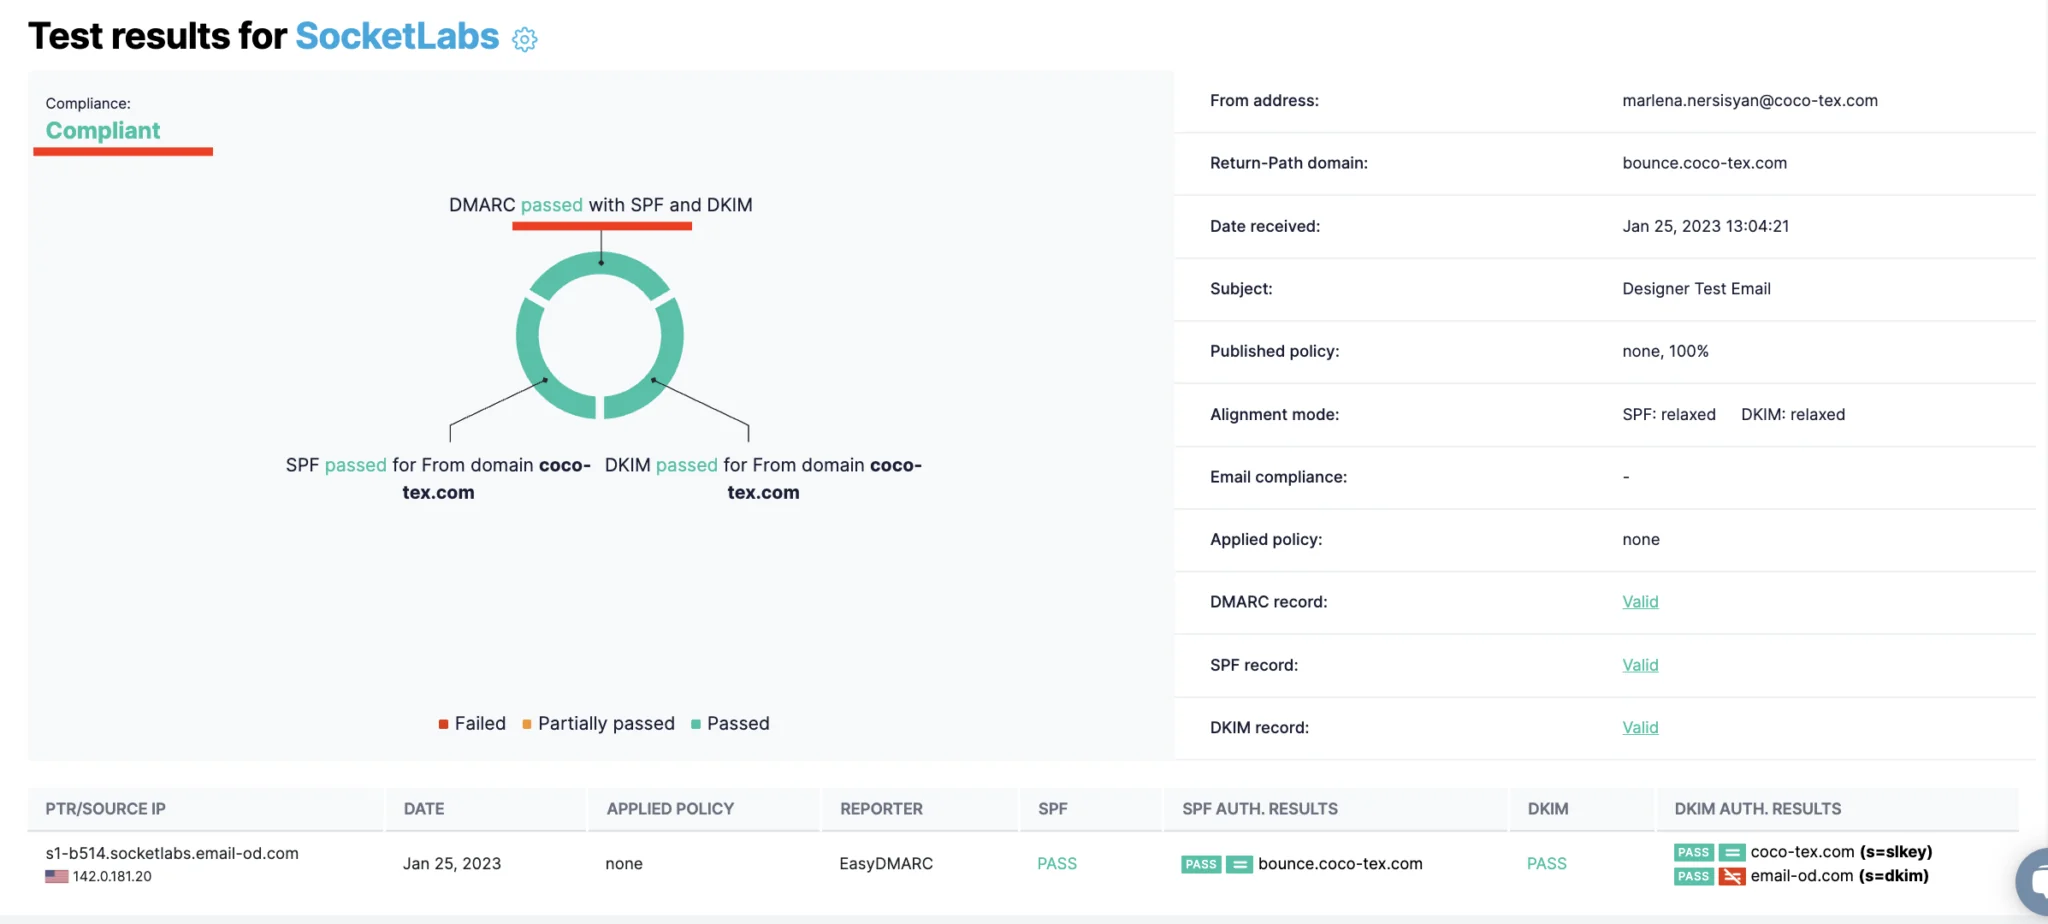The width and height of the screenshot is (2048, 924).
Task: Click the 'From address:' label
Action: pyautogui.click(x=1264, y=101)
